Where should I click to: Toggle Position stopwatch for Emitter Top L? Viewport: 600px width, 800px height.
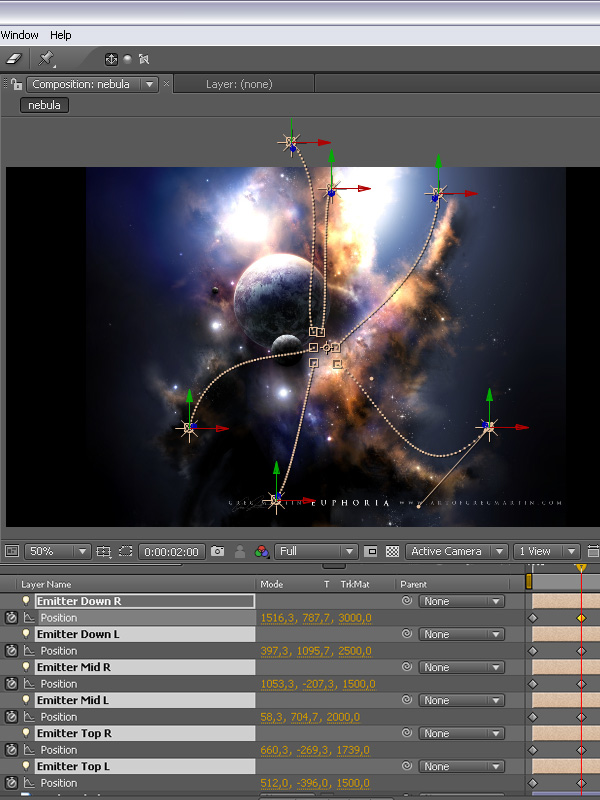[11, 783]
